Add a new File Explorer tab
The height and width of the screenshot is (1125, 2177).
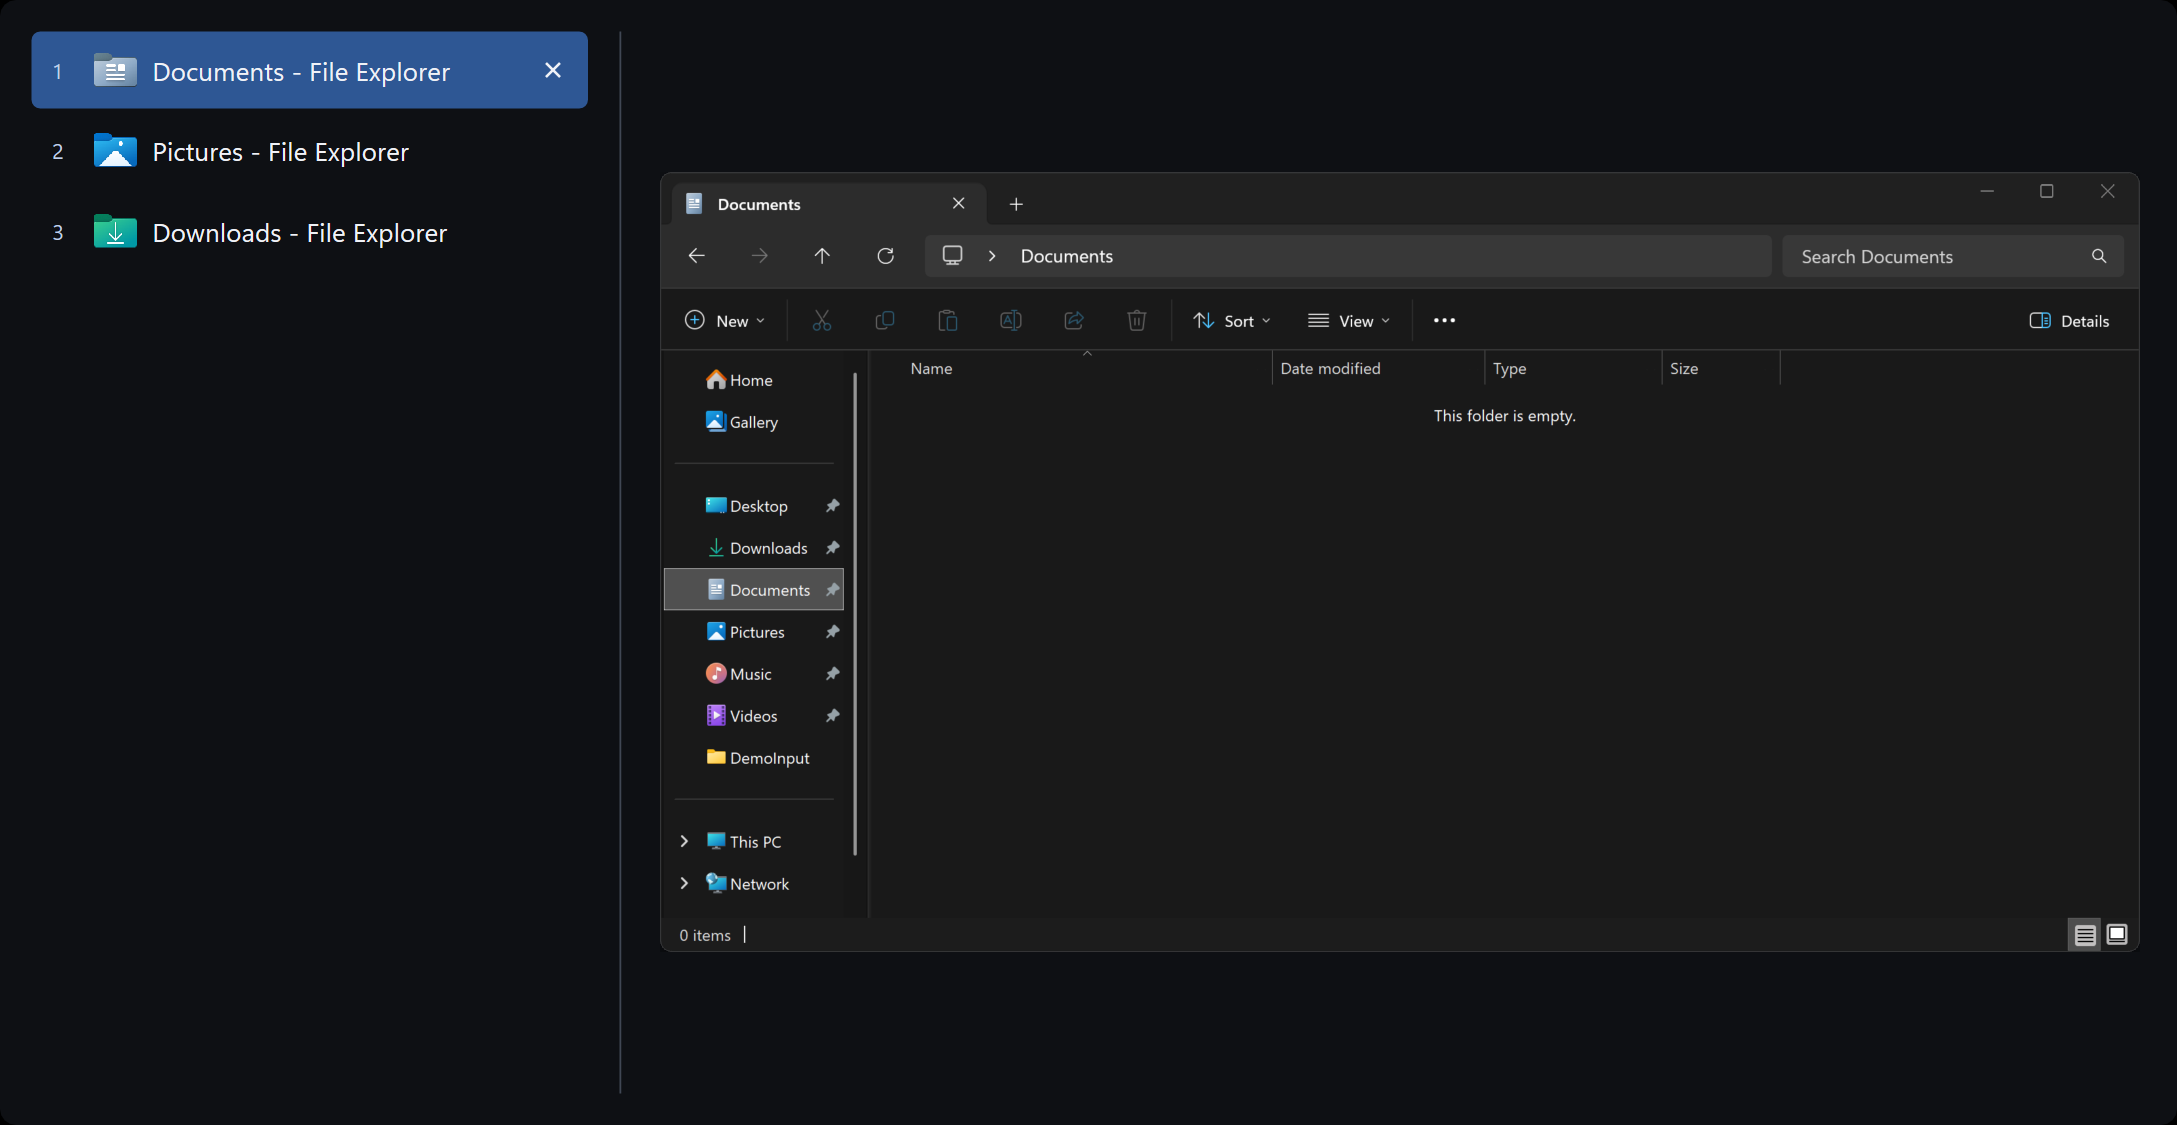[x=1016, y=204]
